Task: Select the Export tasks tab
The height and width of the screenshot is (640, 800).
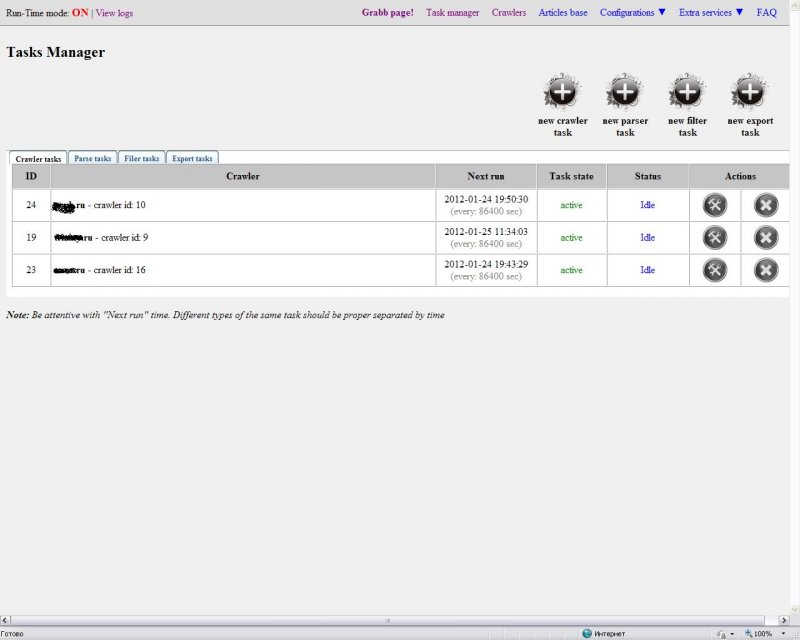Action: click(191, 158)
